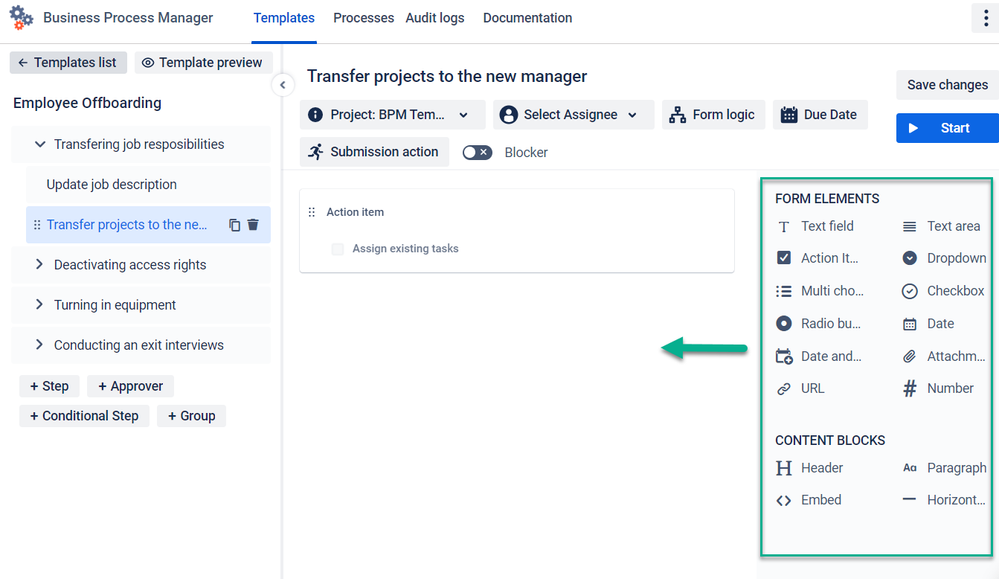This screenshot has width=999, height=579.
Task: Click the 'Transfer projects to the new manager' title
Action: click(447, 76)
